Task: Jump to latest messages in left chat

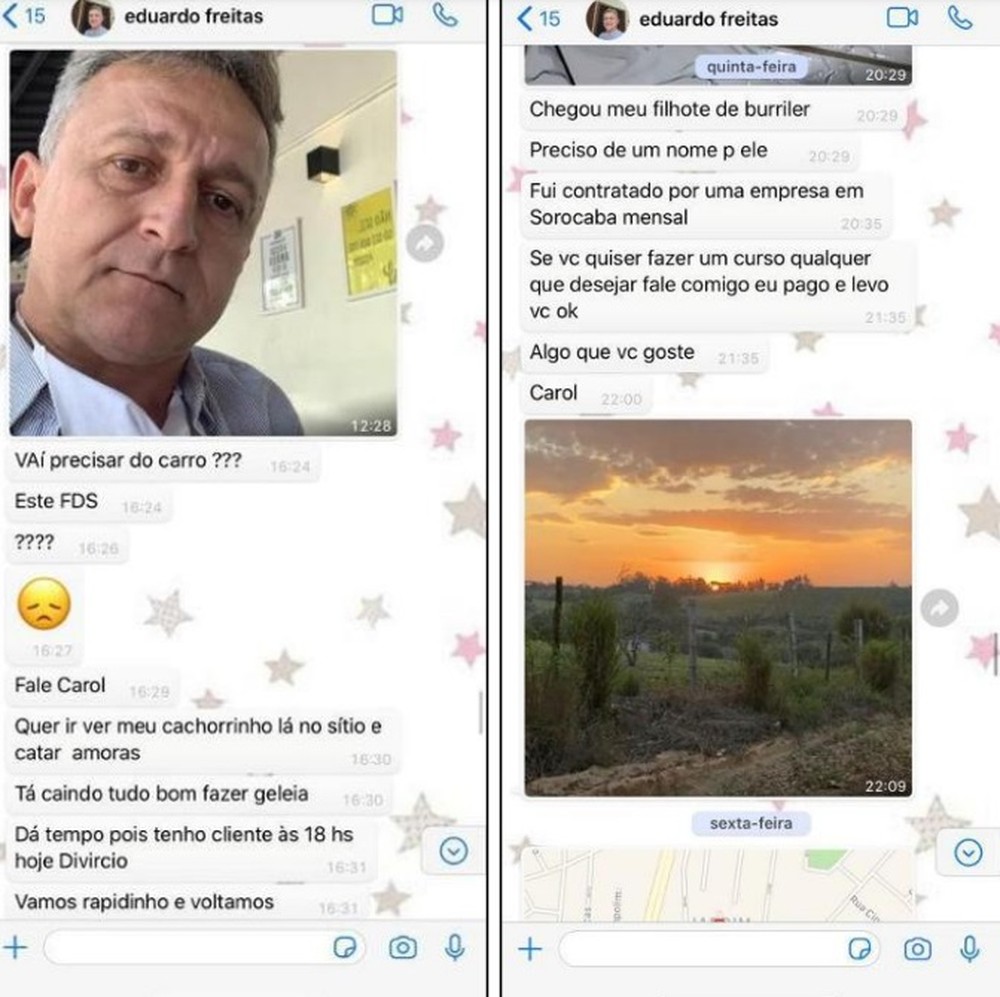Action: (453, 851)
